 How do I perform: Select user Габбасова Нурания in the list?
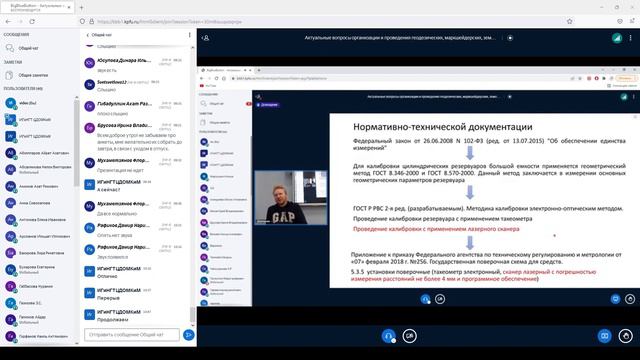point(40,287)
